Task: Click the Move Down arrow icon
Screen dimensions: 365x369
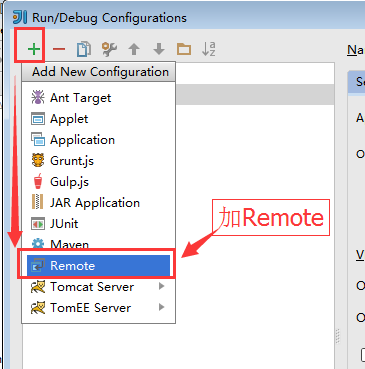Action: pos(159,49)
